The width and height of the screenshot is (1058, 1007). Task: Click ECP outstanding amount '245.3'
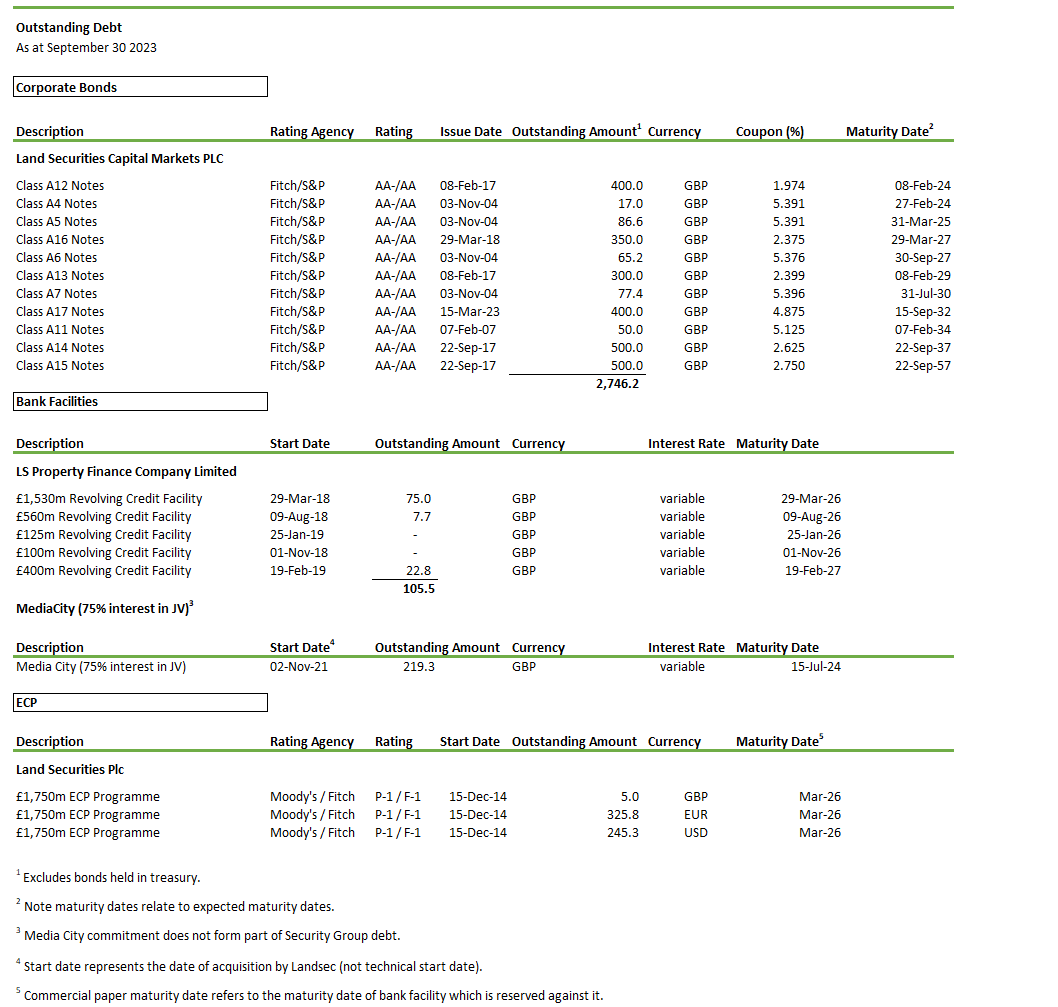623,833
